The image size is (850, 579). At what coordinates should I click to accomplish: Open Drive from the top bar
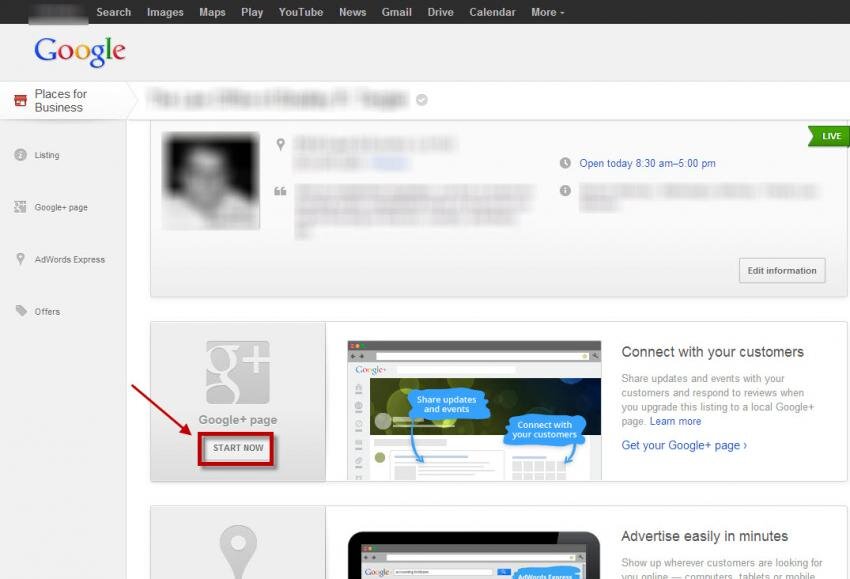440,12
